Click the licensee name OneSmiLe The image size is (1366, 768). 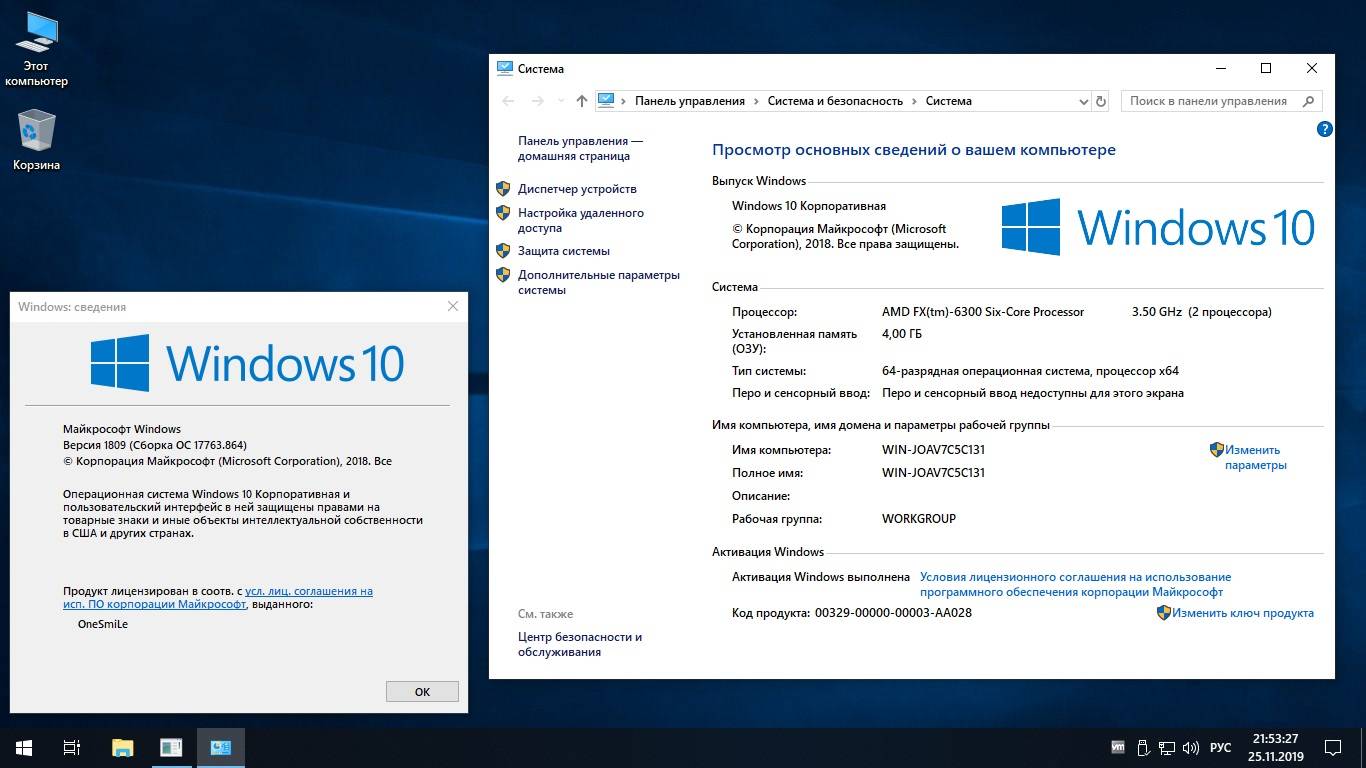103,624
